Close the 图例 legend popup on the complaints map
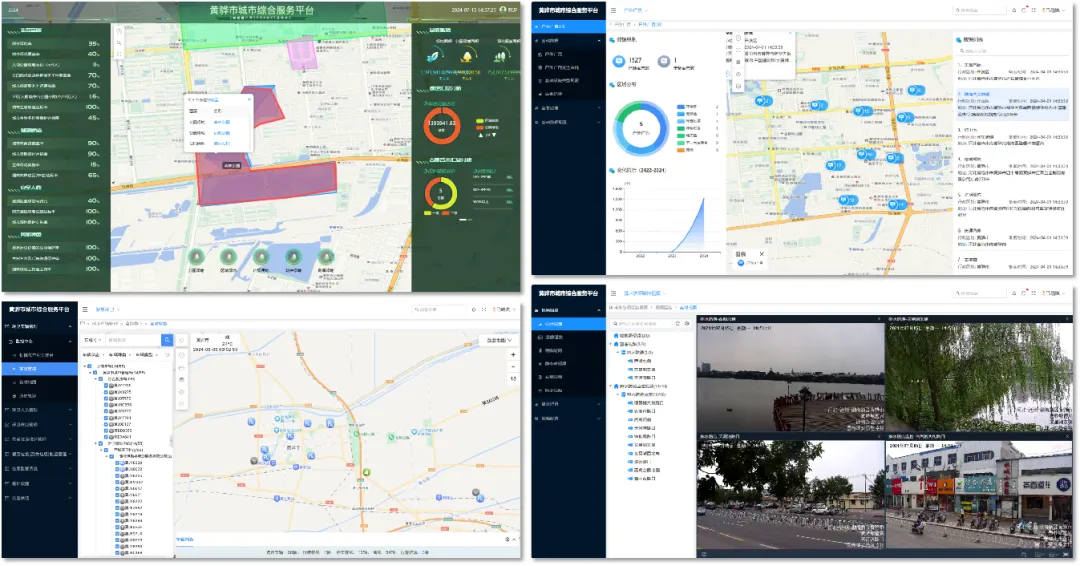Viewport: 1080px width, 566px height. (761, 254)
